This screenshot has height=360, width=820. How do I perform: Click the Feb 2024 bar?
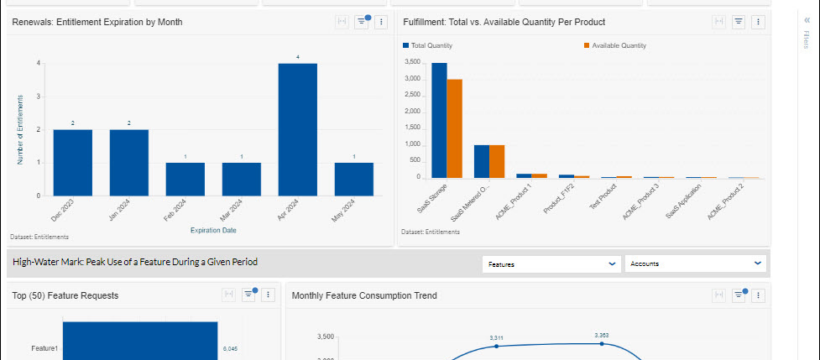[x=185, y=179]
